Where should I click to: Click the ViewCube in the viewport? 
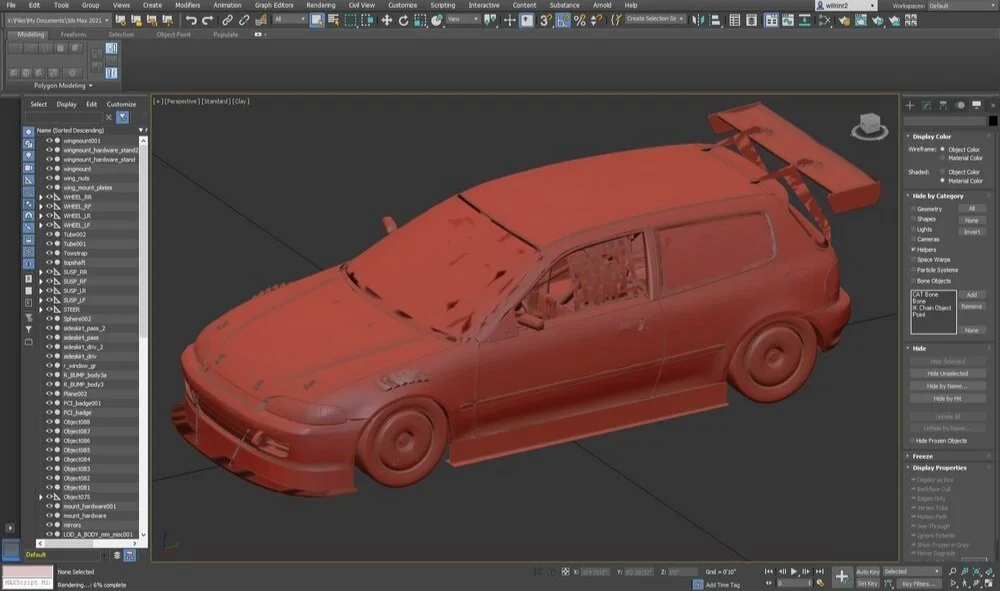point(869,126)
